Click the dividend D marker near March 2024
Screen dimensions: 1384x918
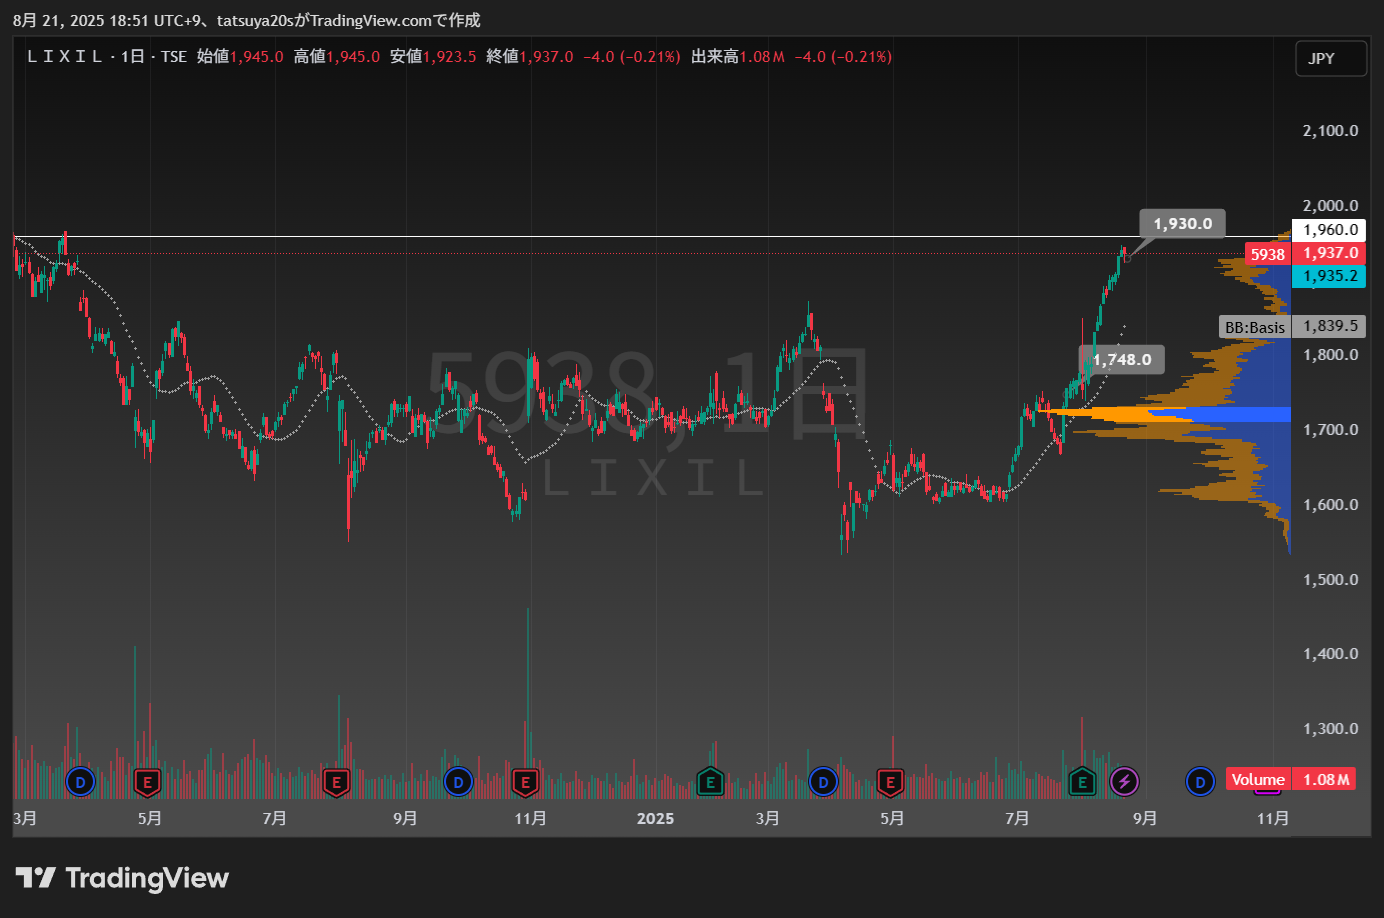tap(80, 782)
